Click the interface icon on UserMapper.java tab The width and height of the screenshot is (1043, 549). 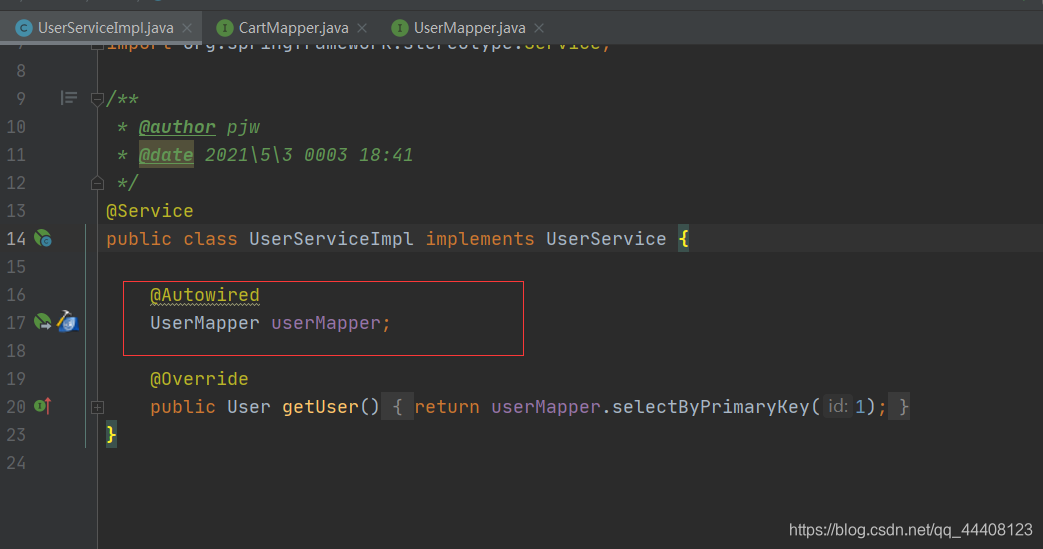point(400,28)
